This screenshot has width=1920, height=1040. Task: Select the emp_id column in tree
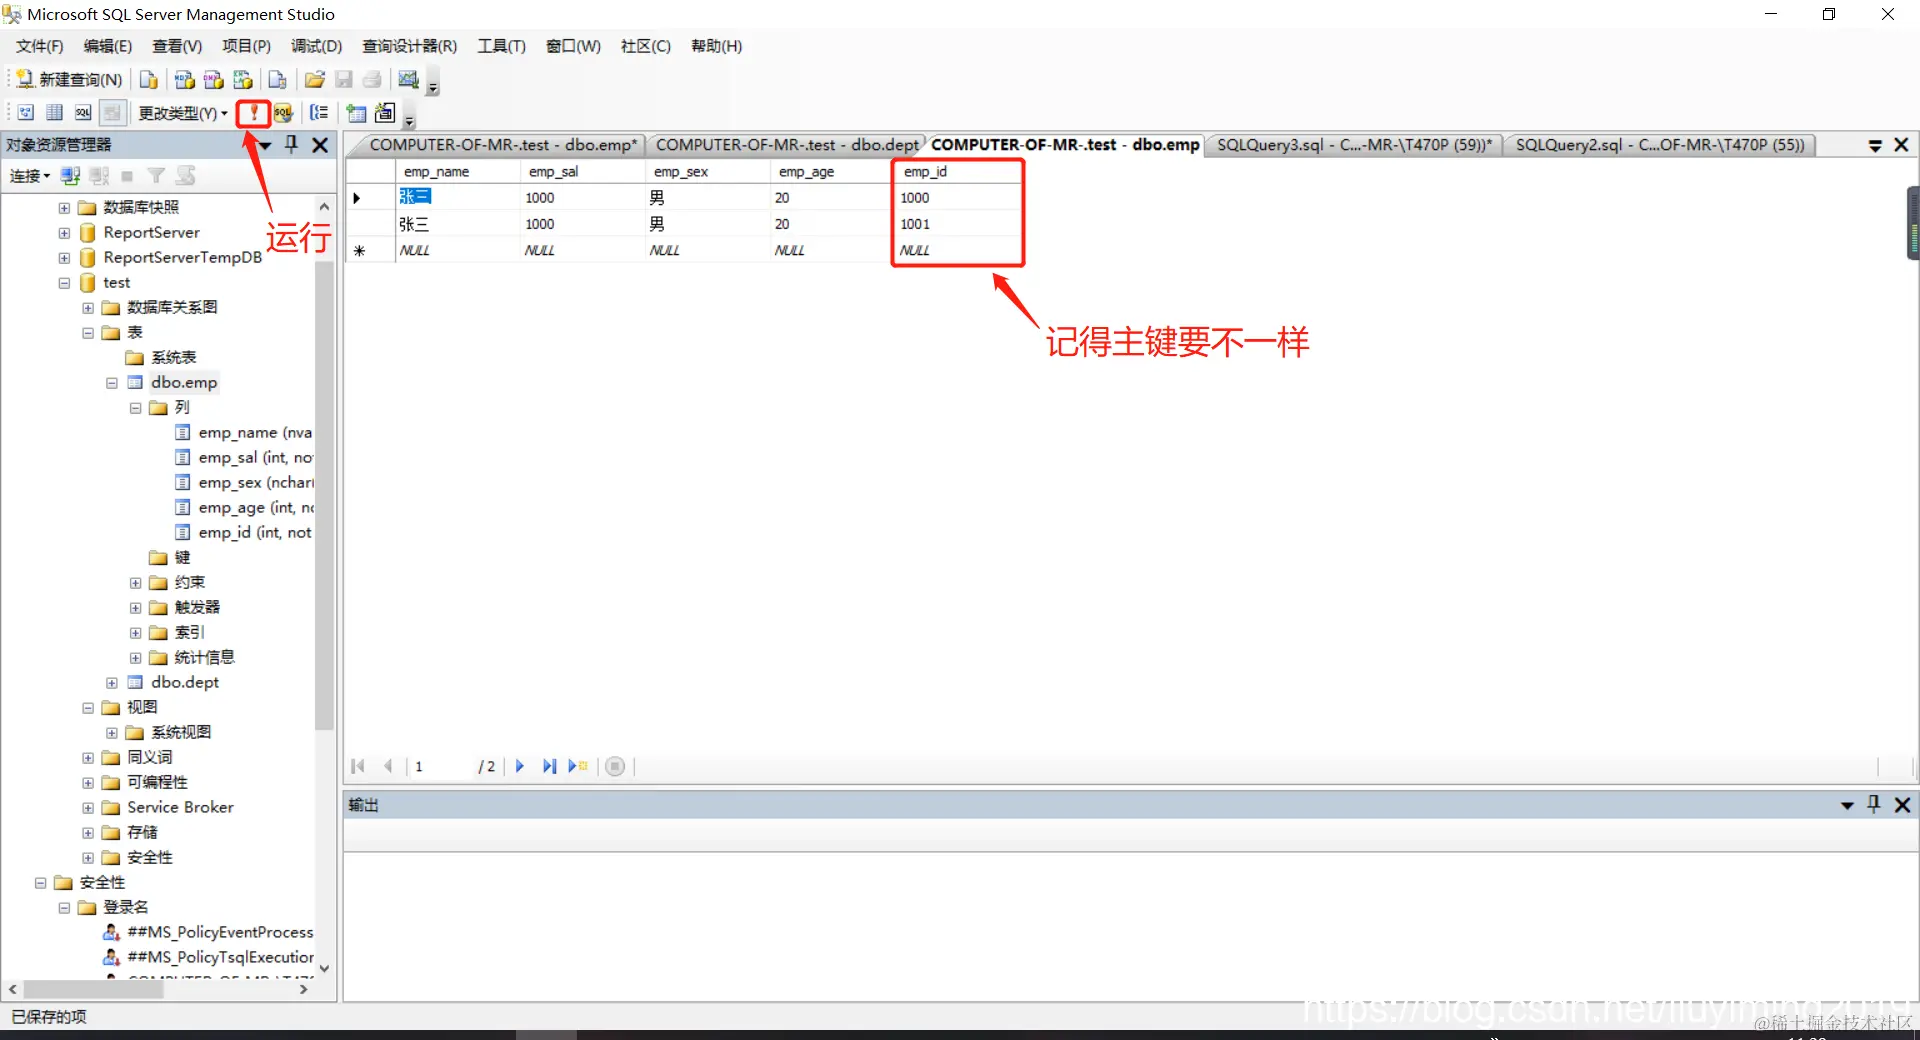[243, 533]
